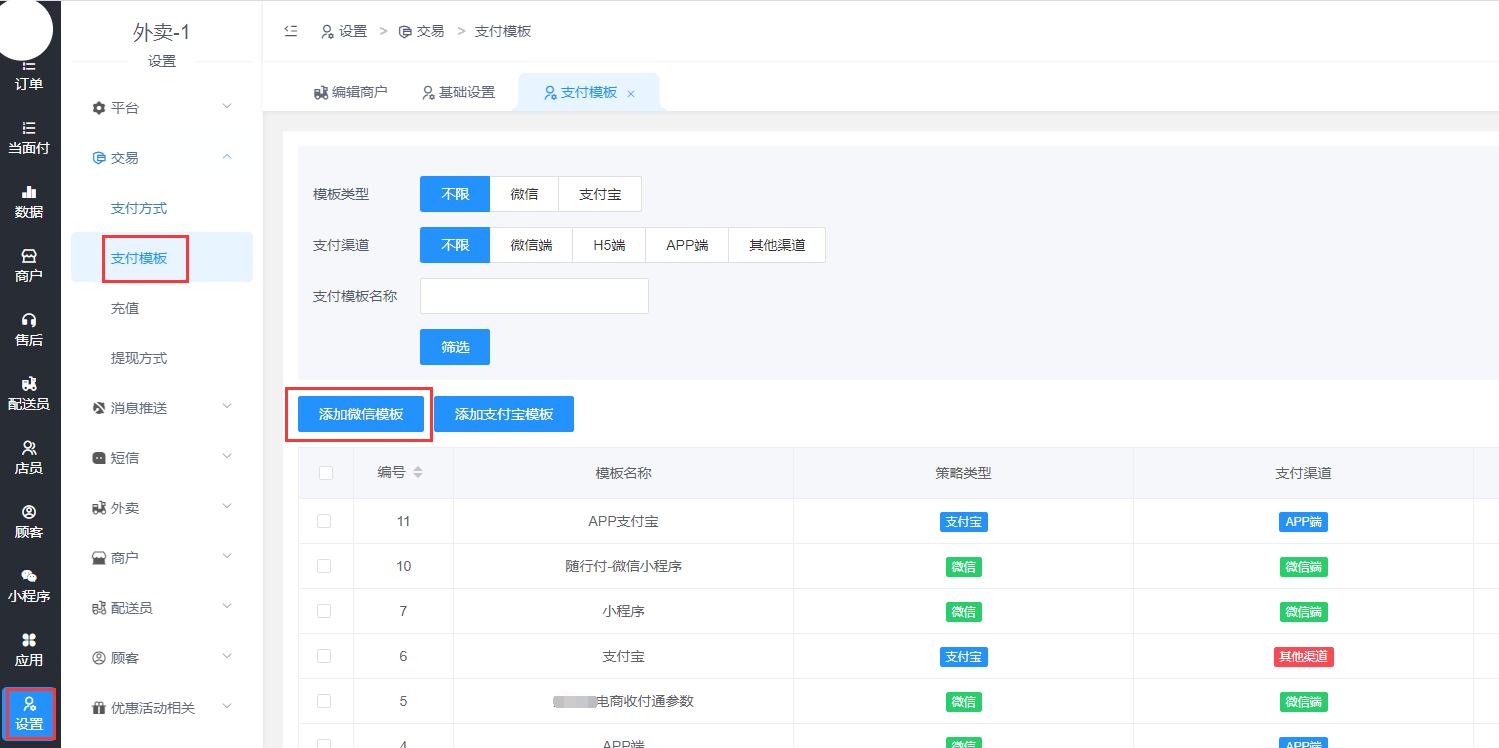Expand the 商户 menu group in settings

coord(162,557)
